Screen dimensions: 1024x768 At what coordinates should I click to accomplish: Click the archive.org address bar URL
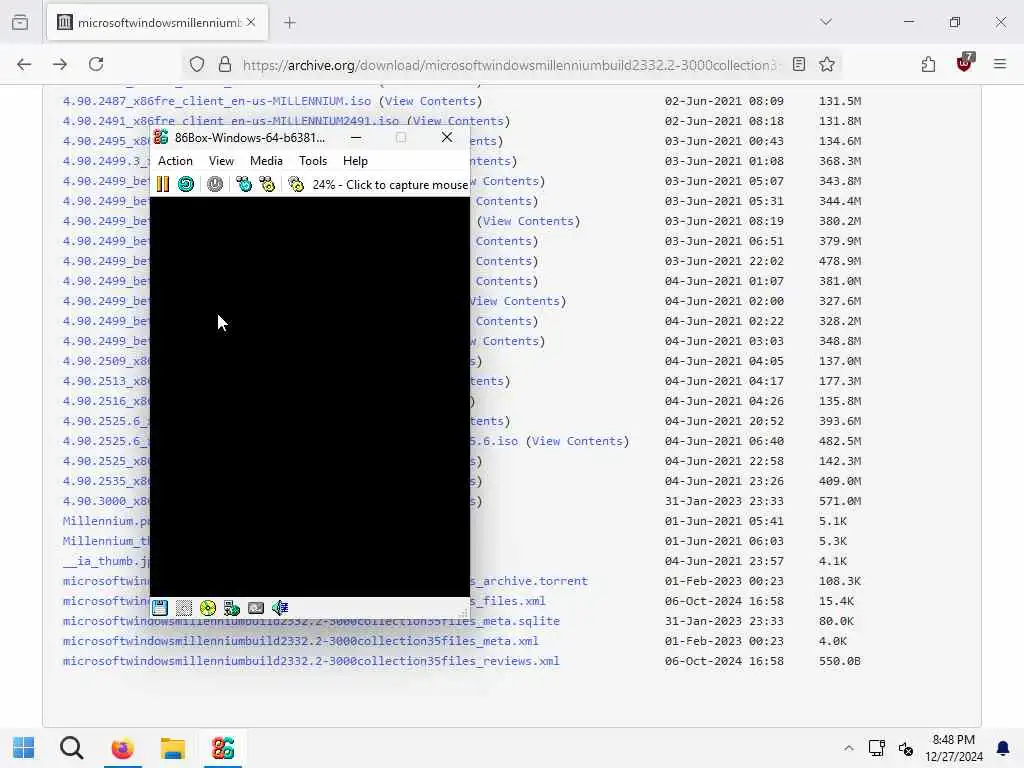tap(509, 65)
